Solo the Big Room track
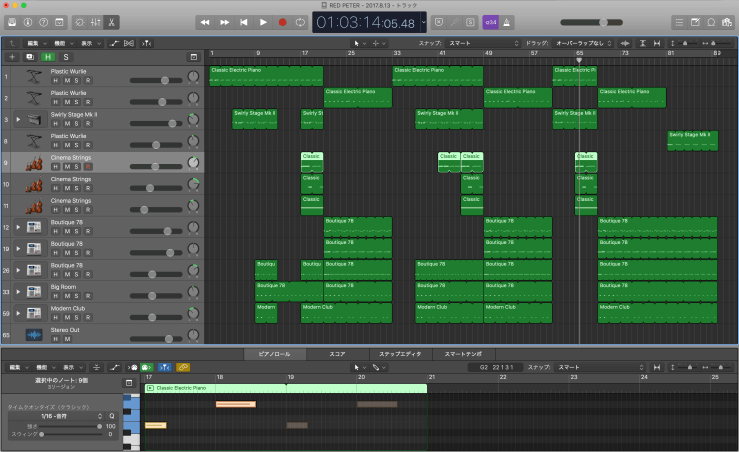This screenshot has height=452, width=739. (77, 296)
